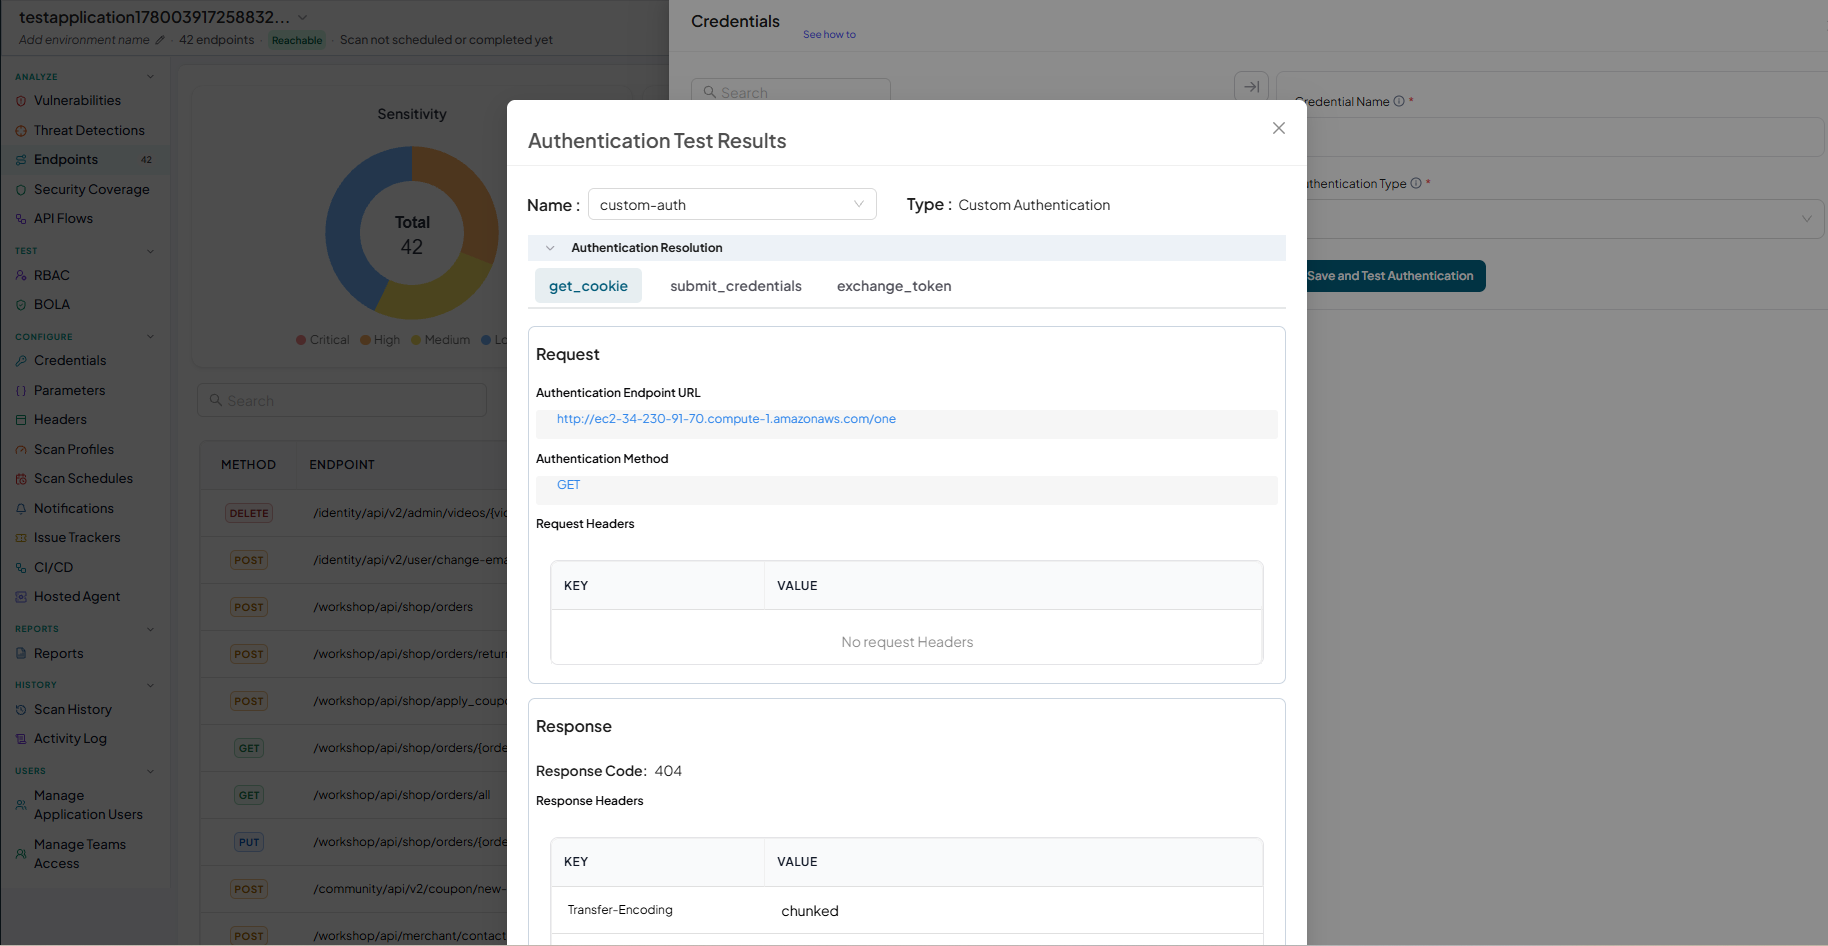
Task: Click the Manage Application Users icon
Action: tap(21, 805)
